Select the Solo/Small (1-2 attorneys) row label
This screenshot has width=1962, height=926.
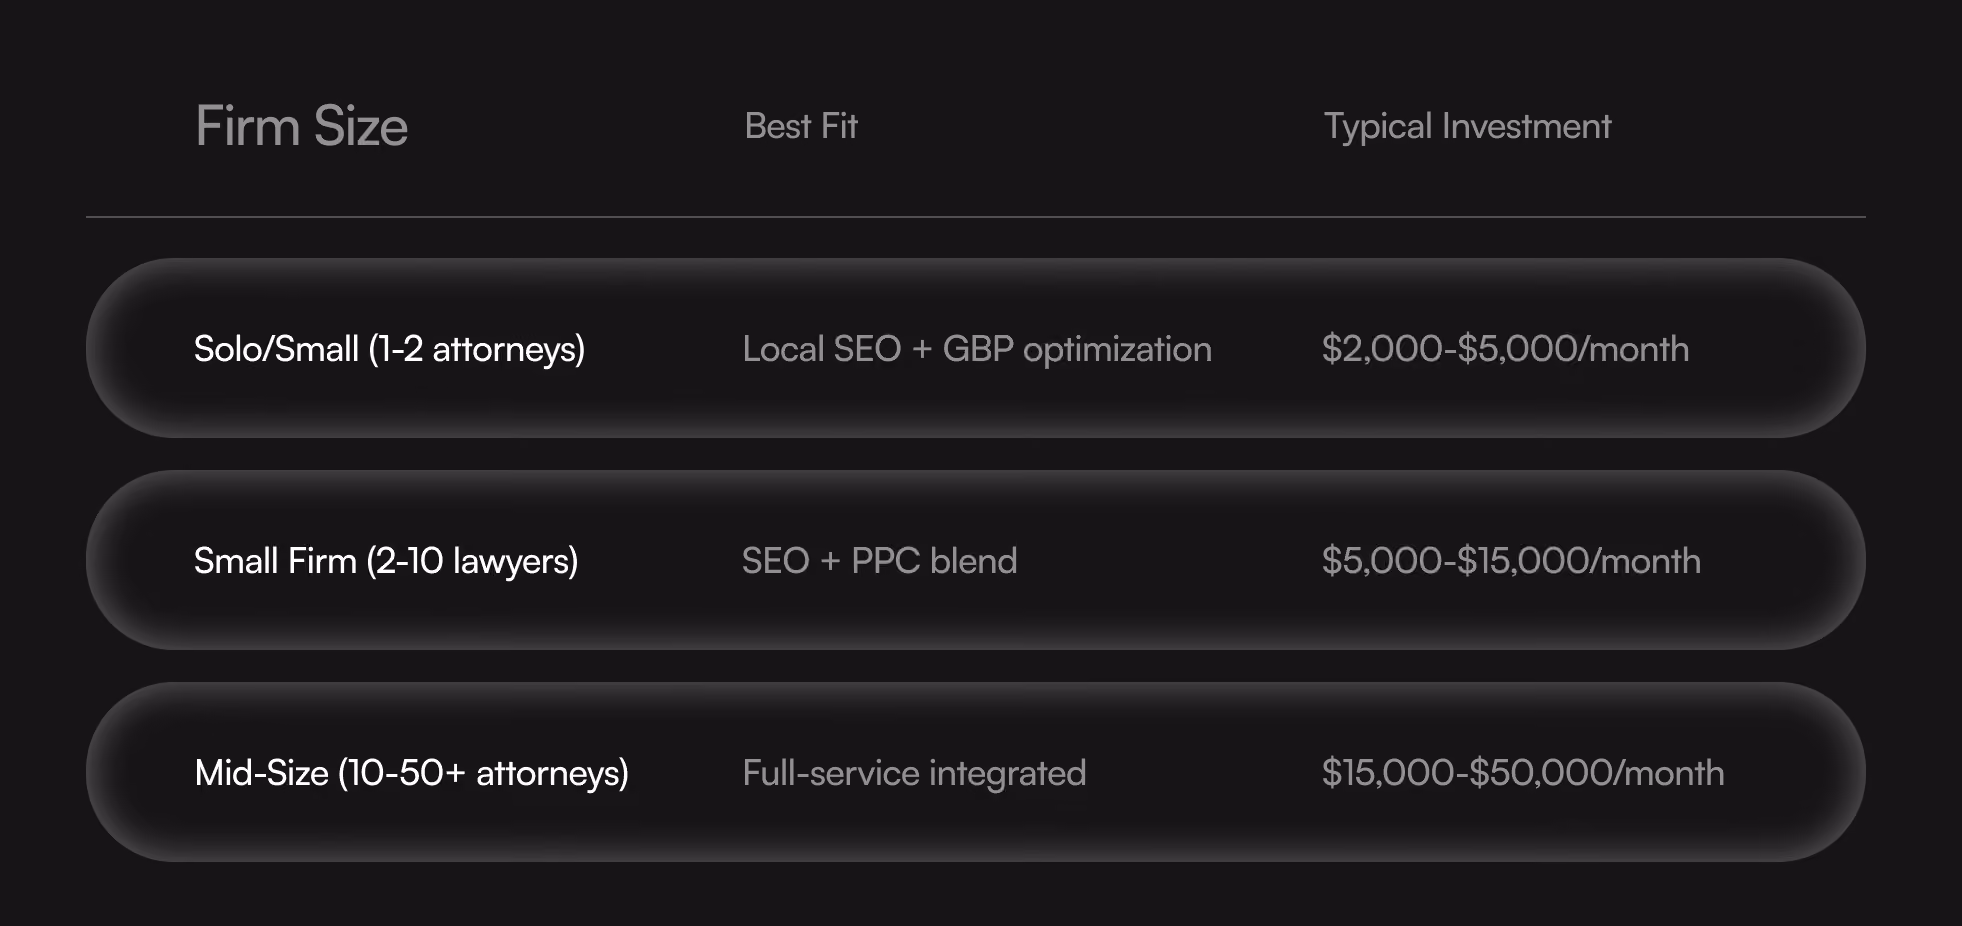tap(389, 349)
